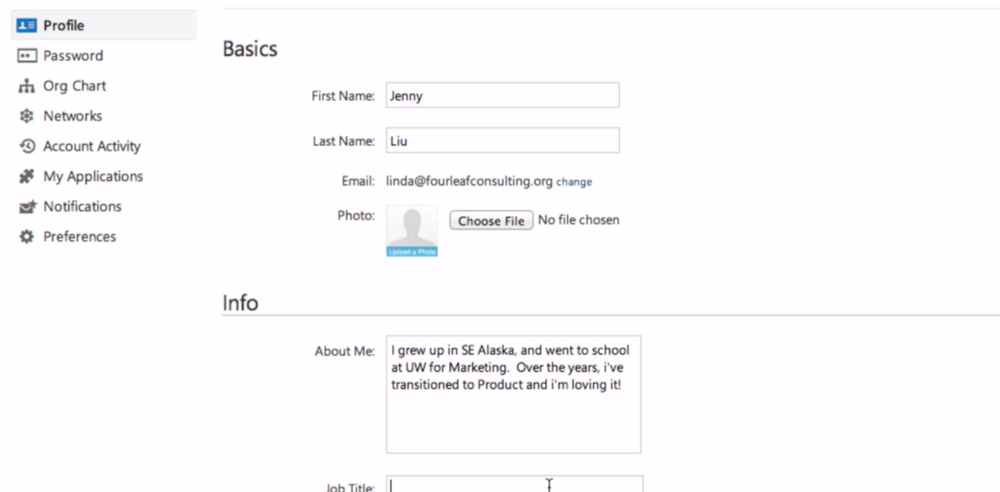Click the Notifications envelope icon

point(27,207)
